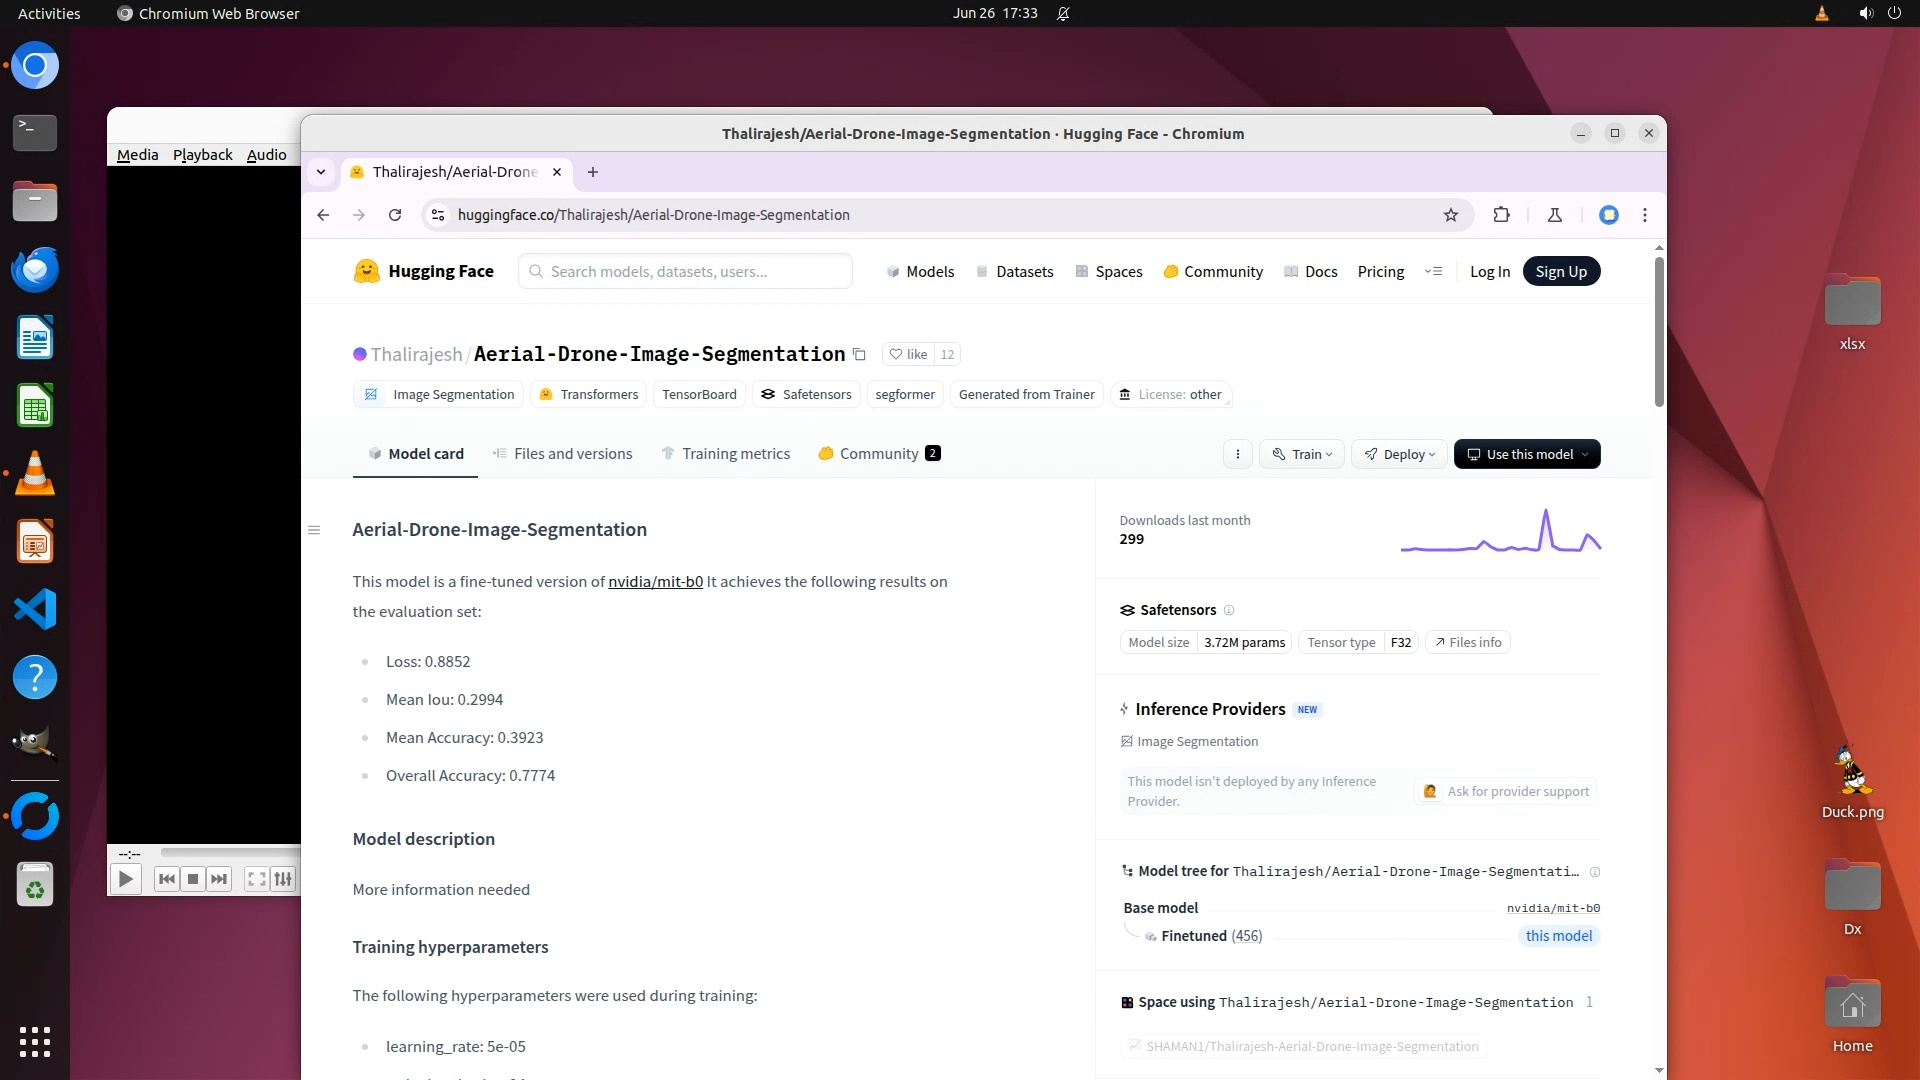
Task: Copy model name with clipboard icon
Action: [859, 354]
